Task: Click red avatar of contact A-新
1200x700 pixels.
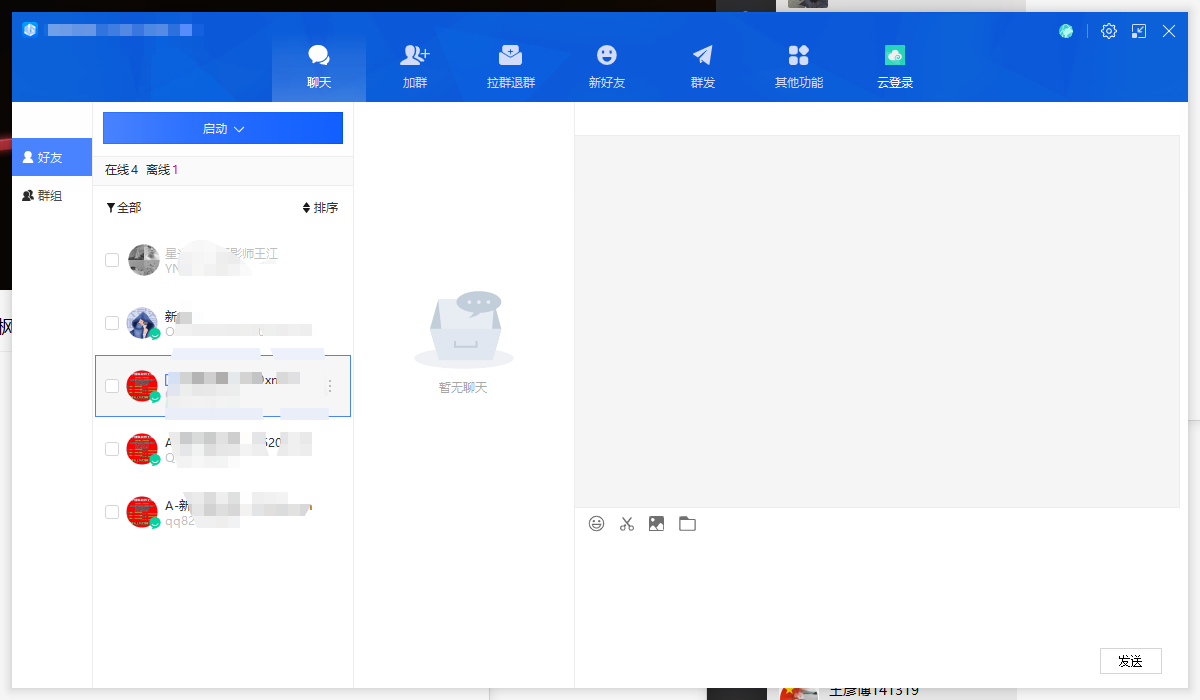Action: coord(143,512)
